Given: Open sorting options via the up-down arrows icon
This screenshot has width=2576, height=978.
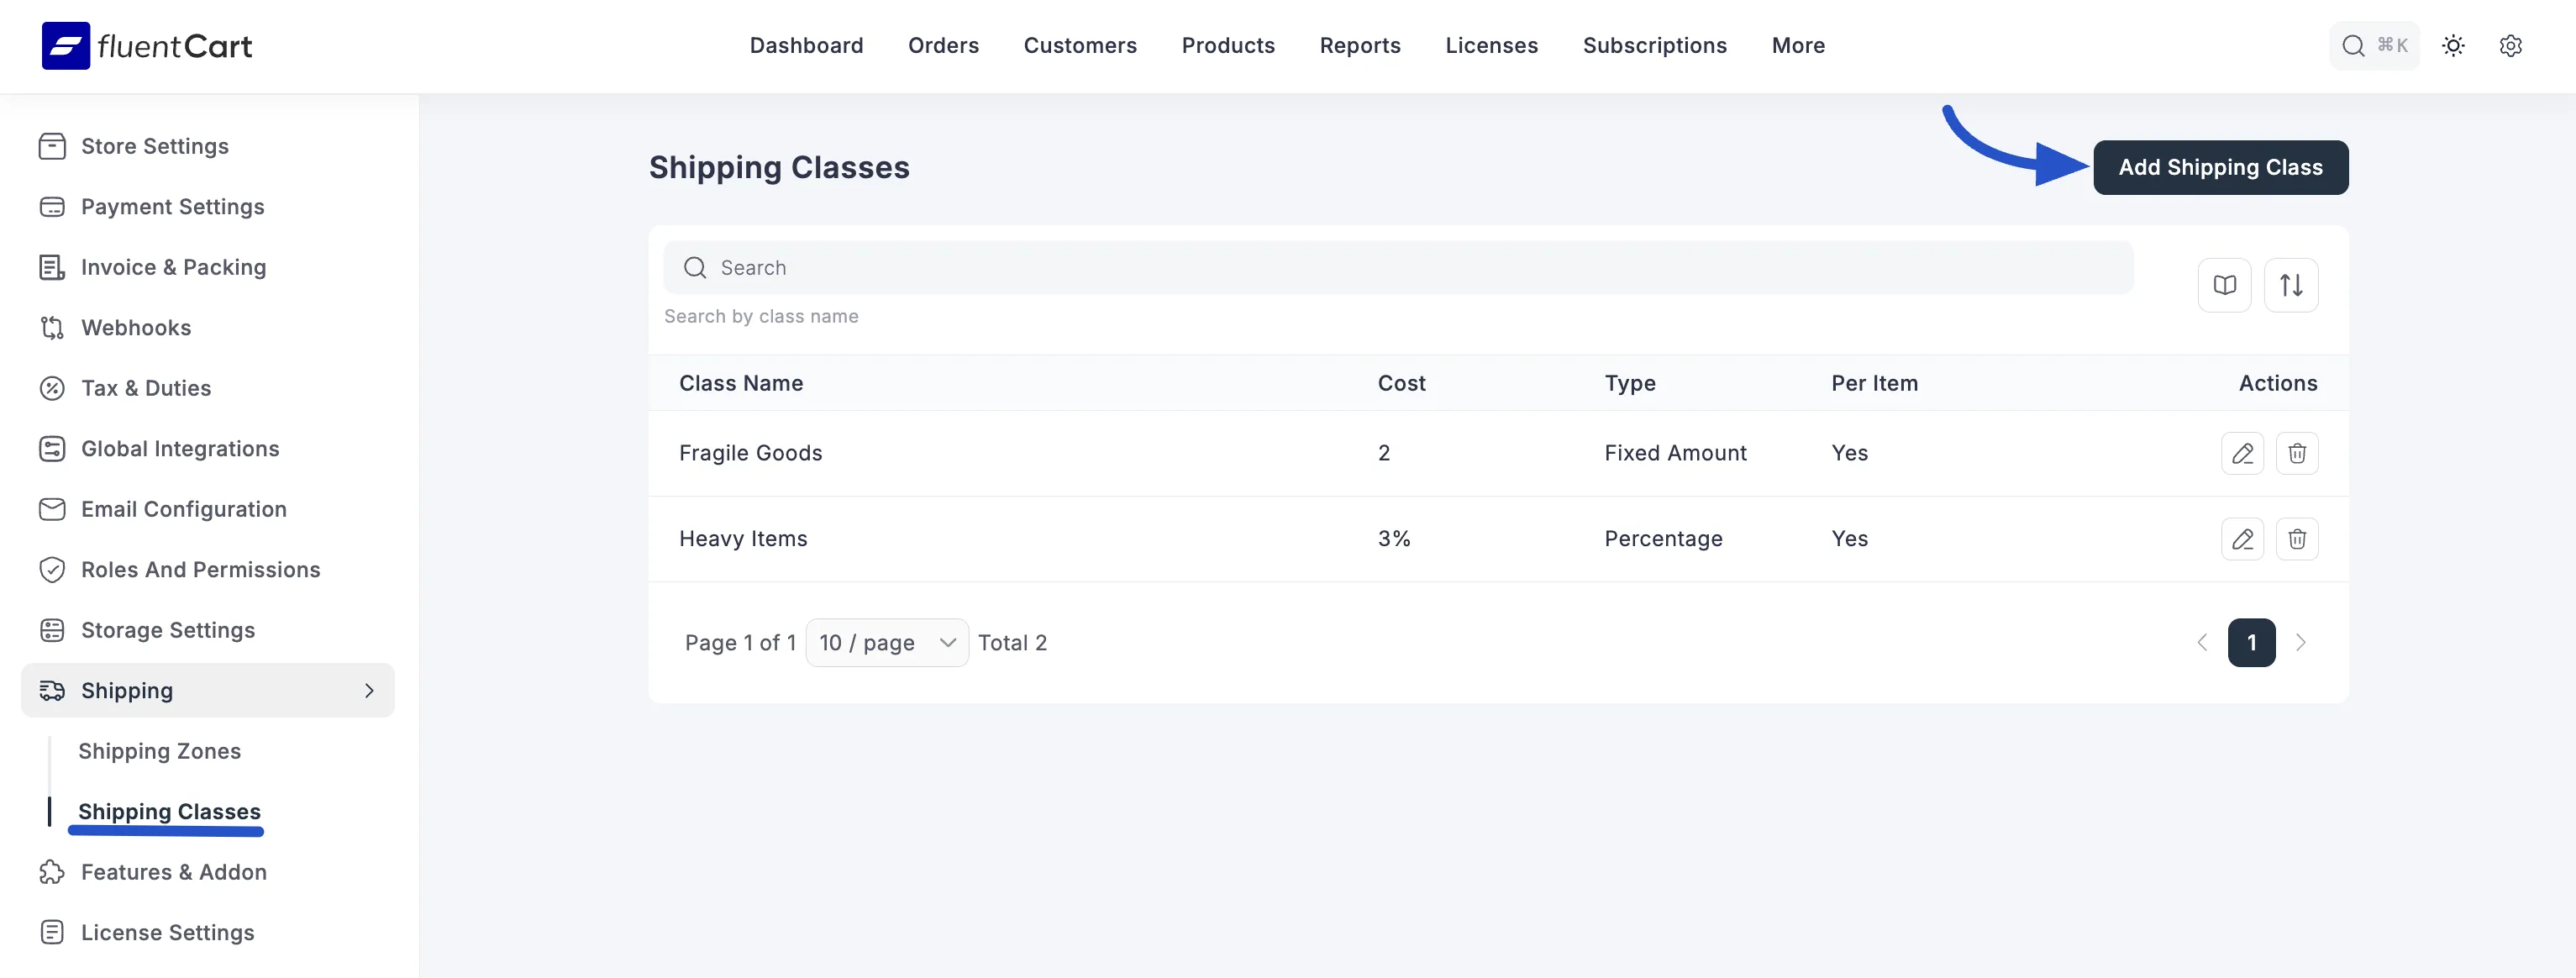Looking at the screenshot, I should [x=2291, y=285].
